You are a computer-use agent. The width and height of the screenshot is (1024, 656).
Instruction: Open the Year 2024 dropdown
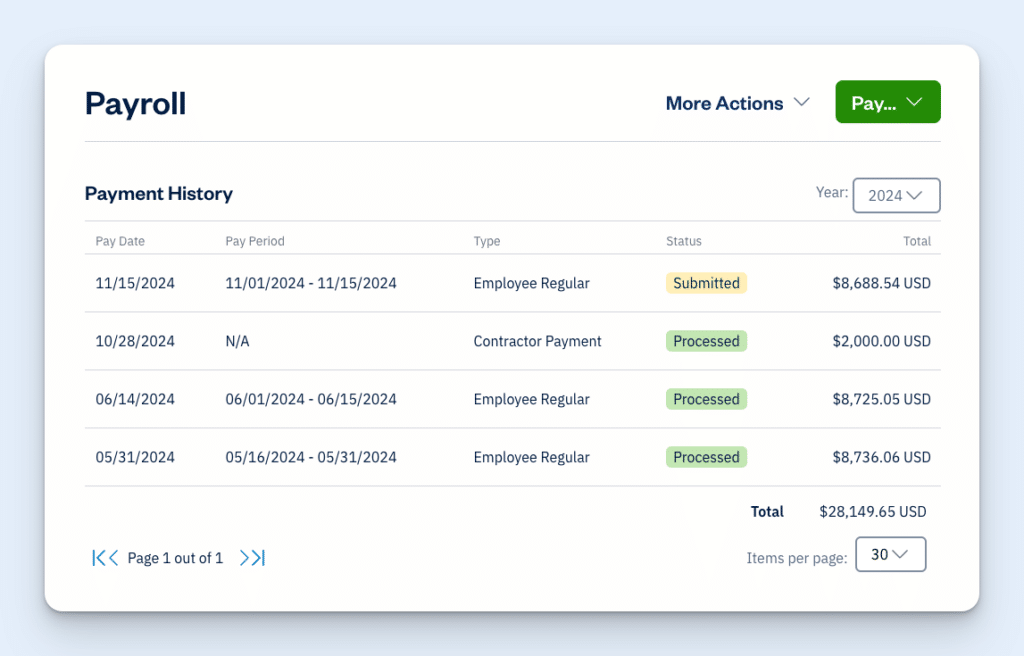896,195
